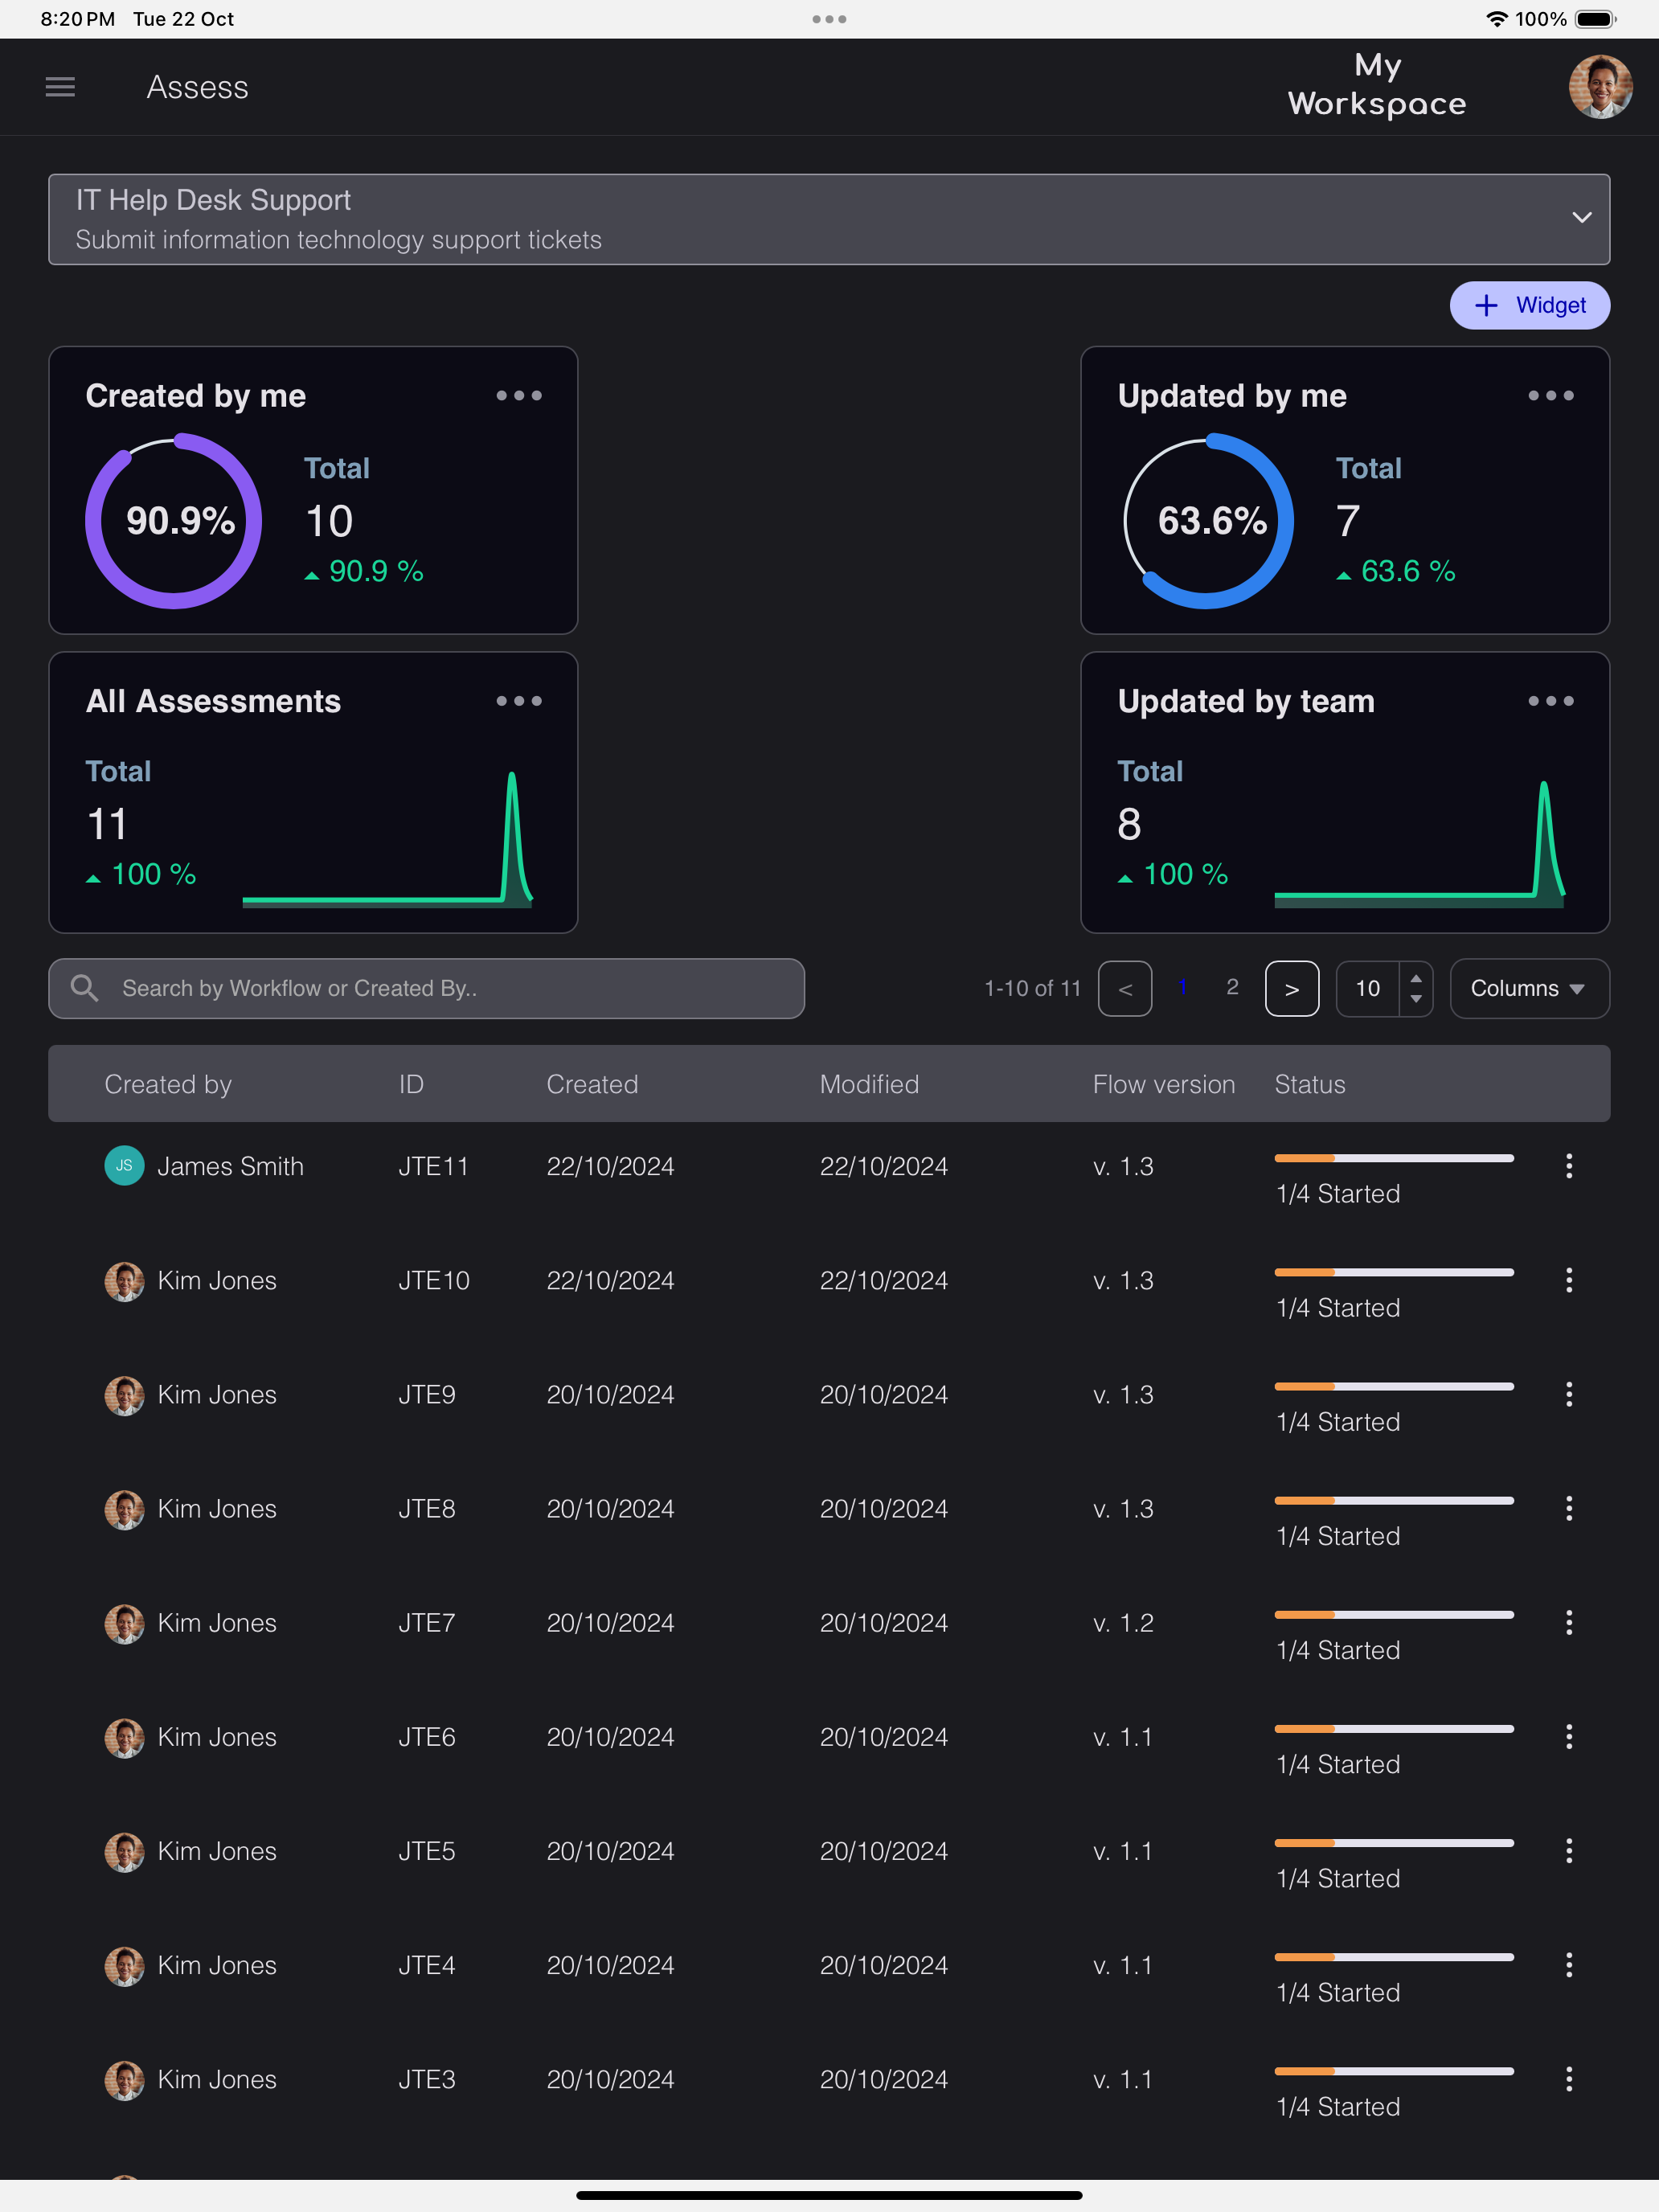Open options for Created by me widget
Image resolution: width=1659 pixels, height=2212 pixels.
point(519,396)
